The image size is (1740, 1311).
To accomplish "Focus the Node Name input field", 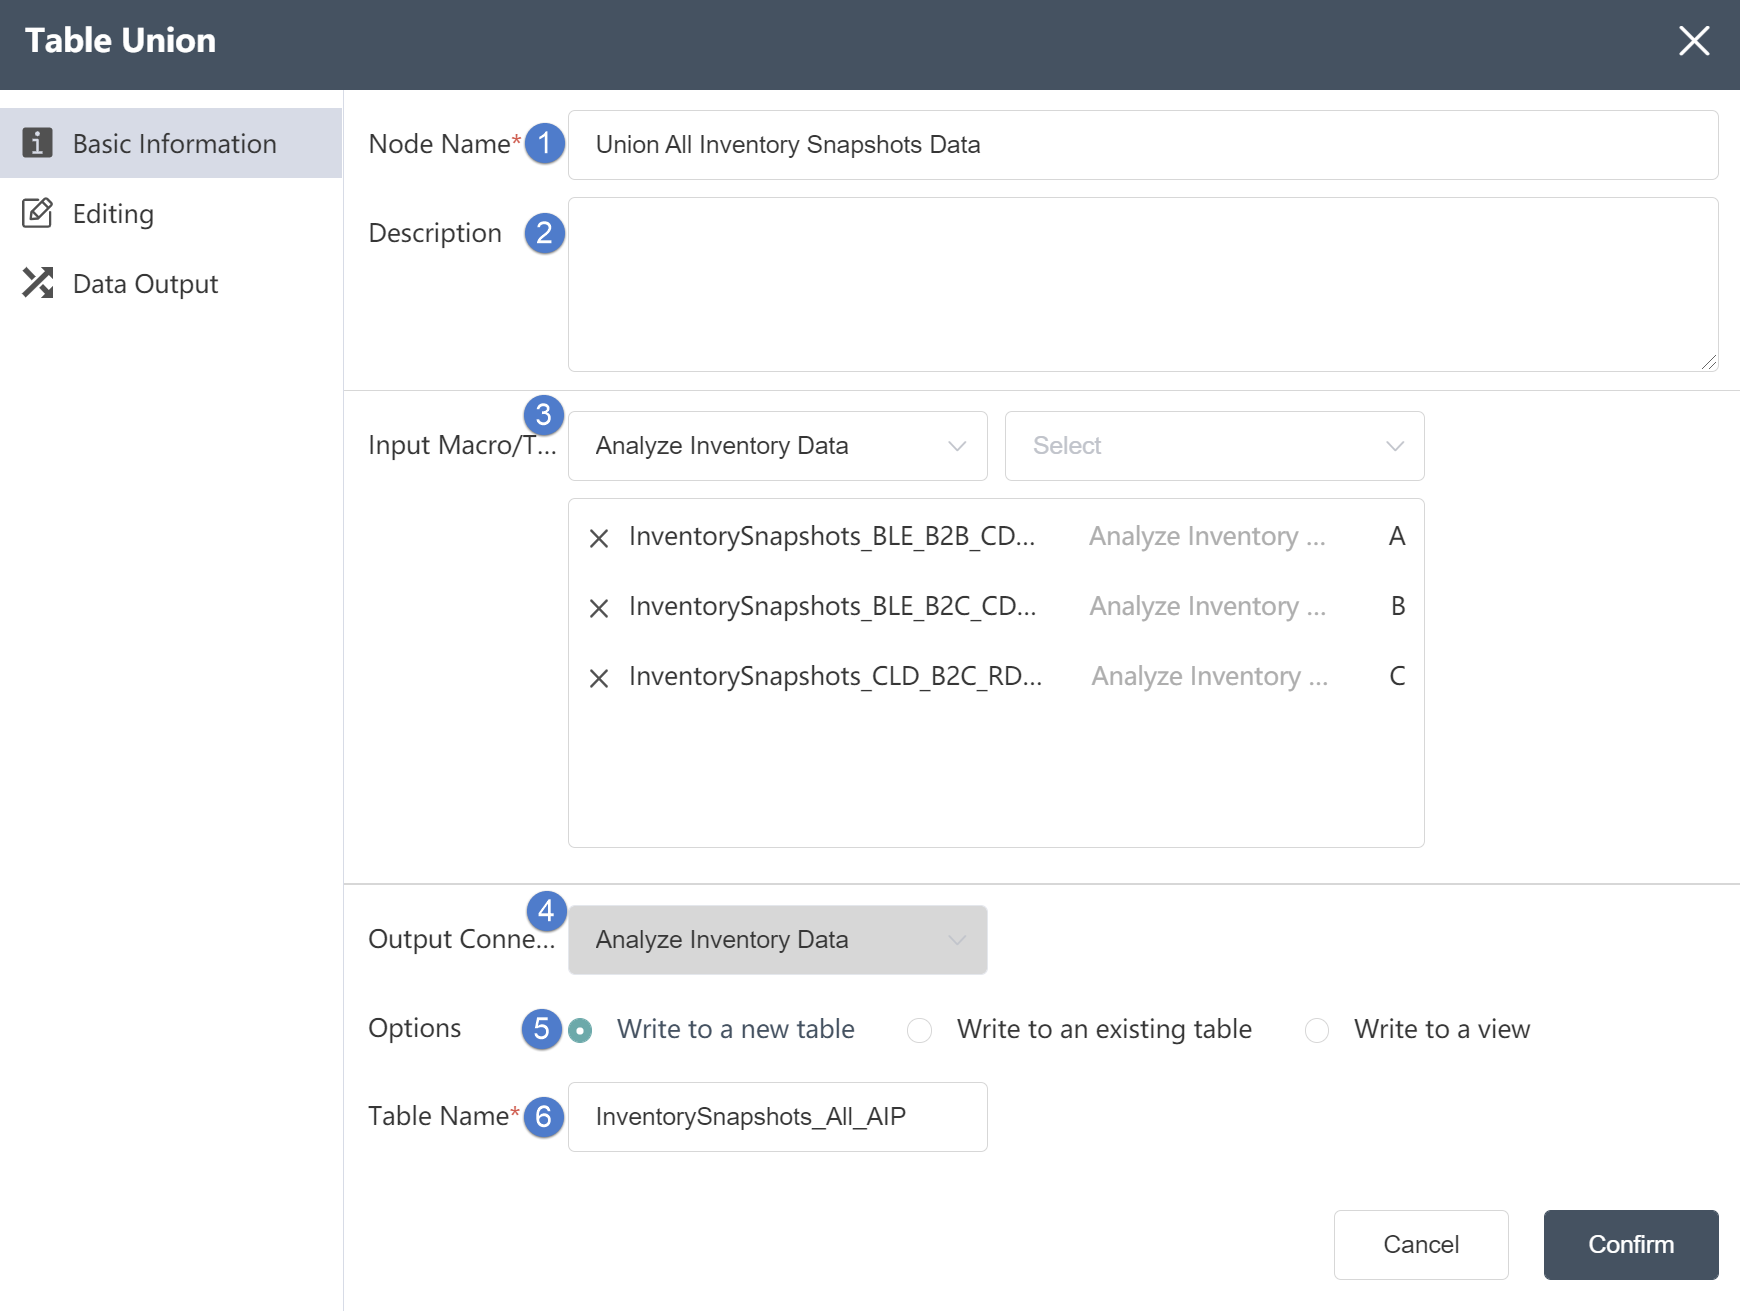I will point(1143,145).
